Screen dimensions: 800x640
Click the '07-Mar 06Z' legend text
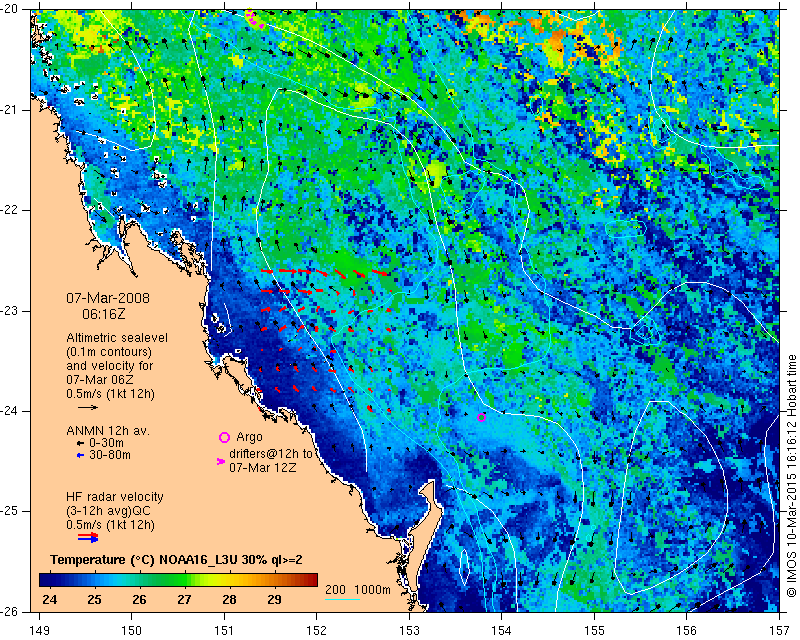coord(99,380)
